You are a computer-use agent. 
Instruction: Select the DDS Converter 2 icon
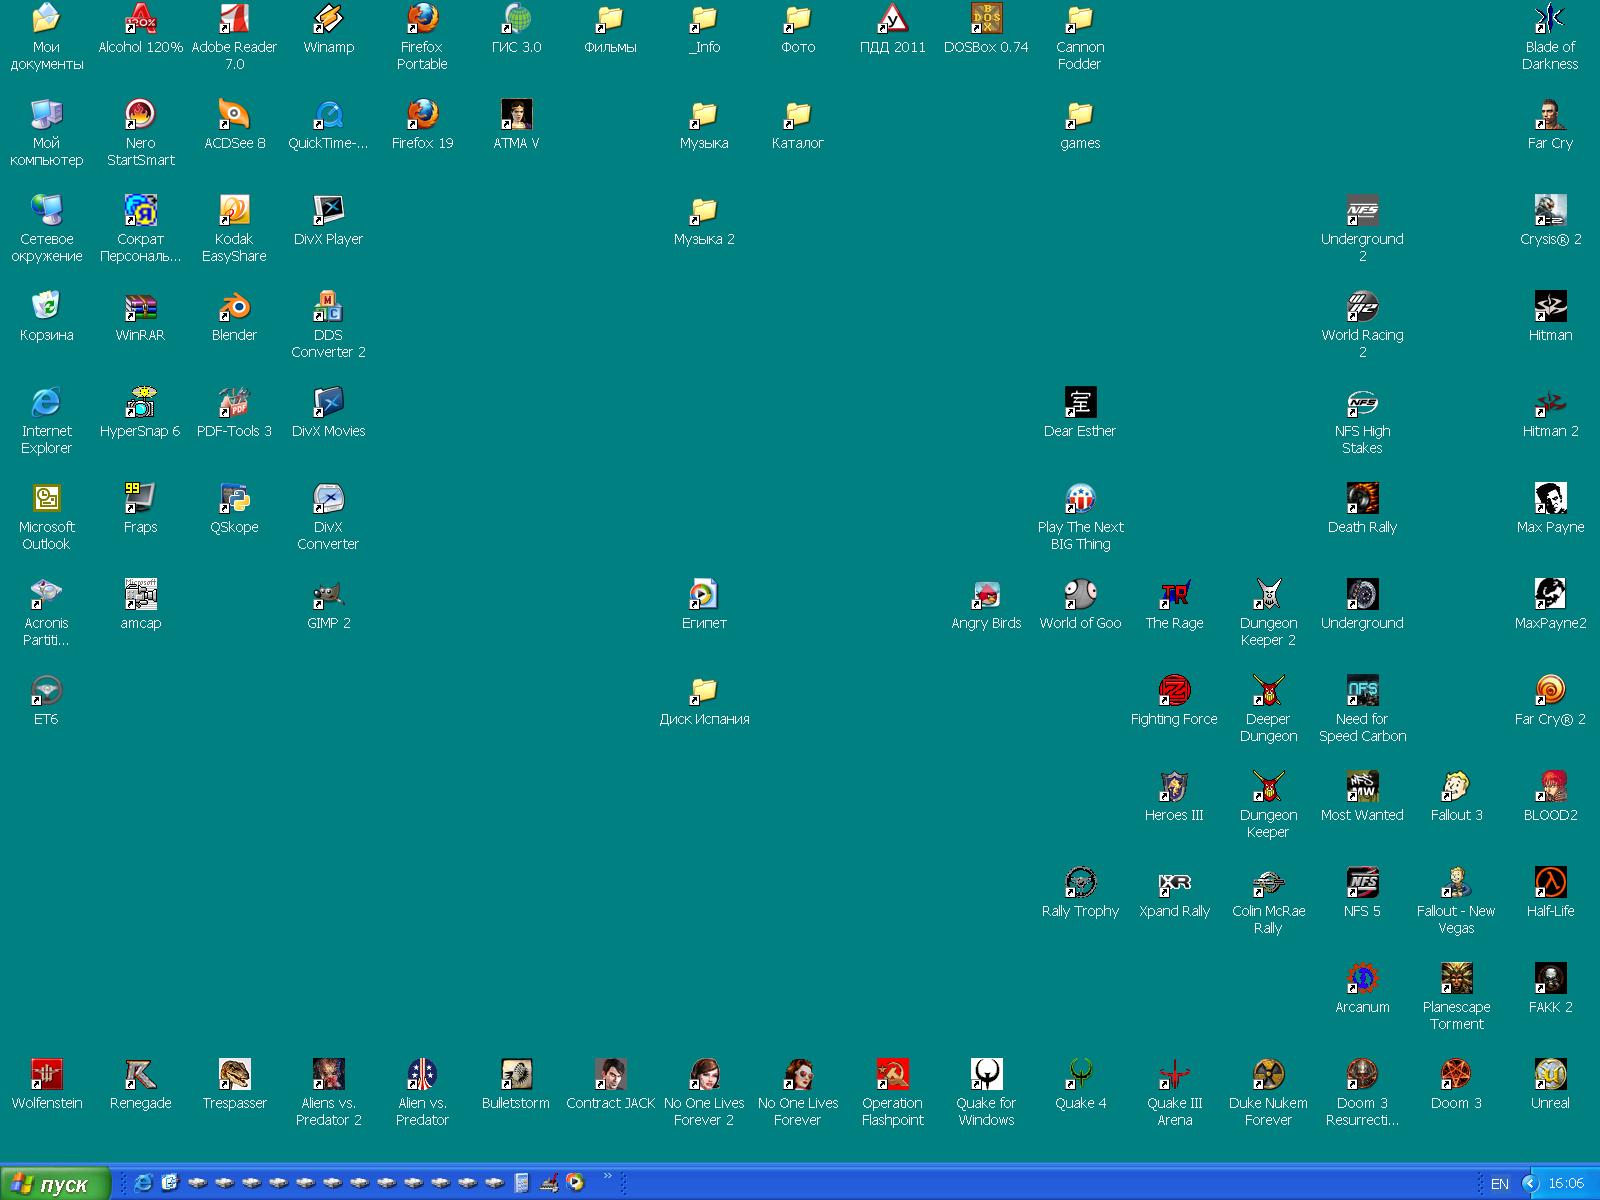(x=328, y=306)
